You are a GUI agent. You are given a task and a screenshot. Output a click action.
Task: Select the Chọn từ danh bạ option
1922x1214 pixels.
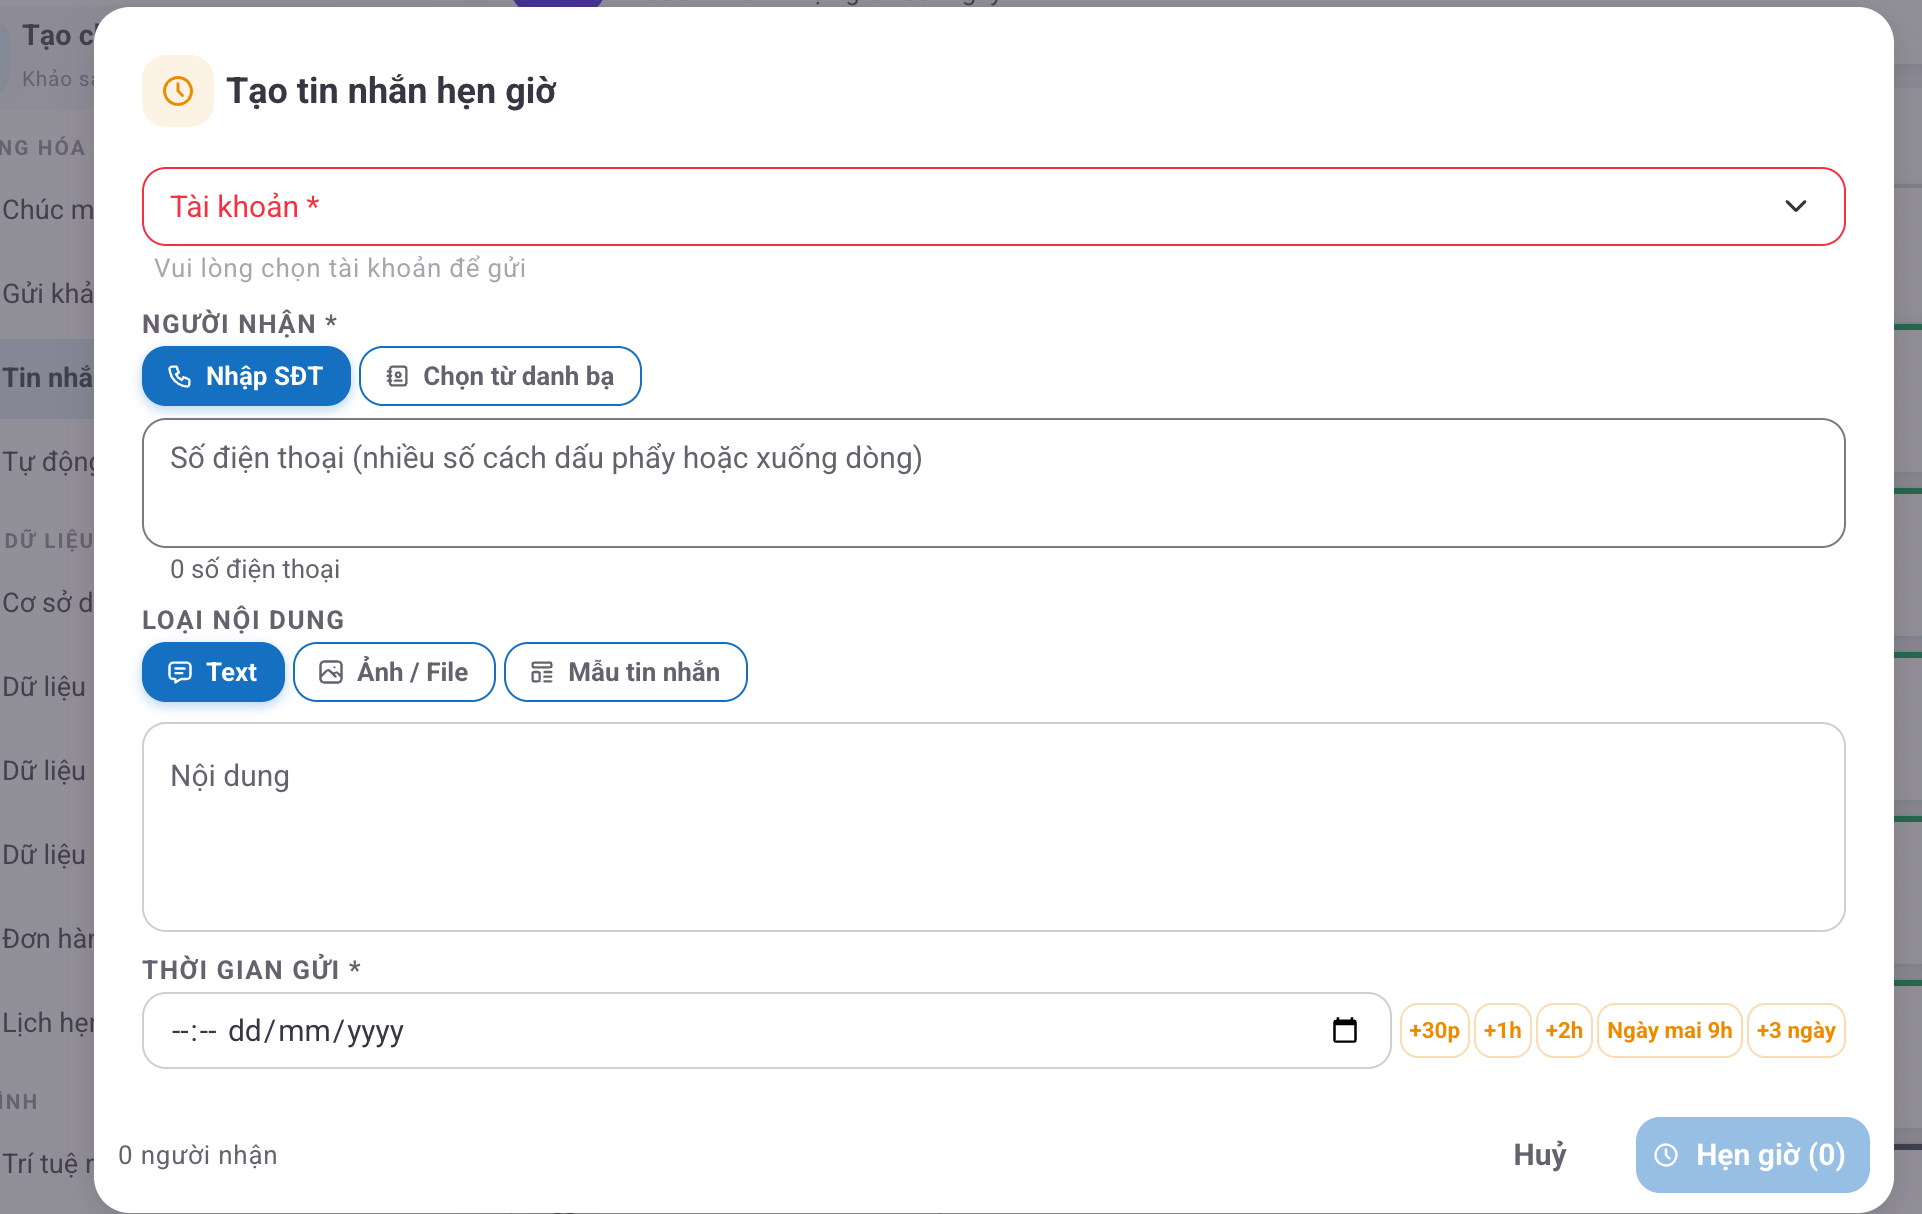point(500,376)
